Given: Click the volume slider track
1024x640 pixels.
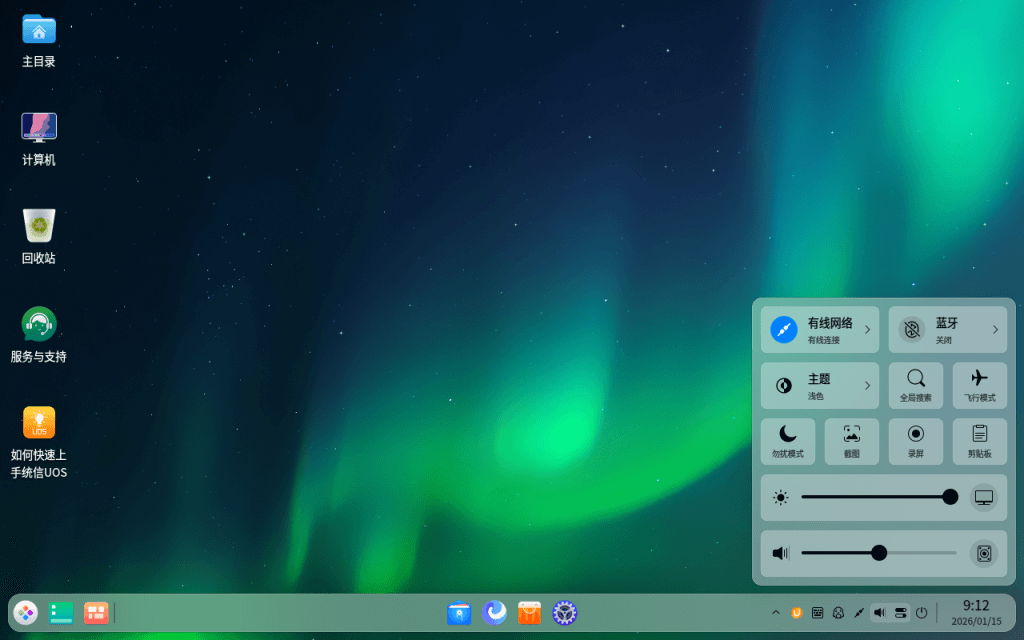Looking at the screenshot, I should 879,553.
